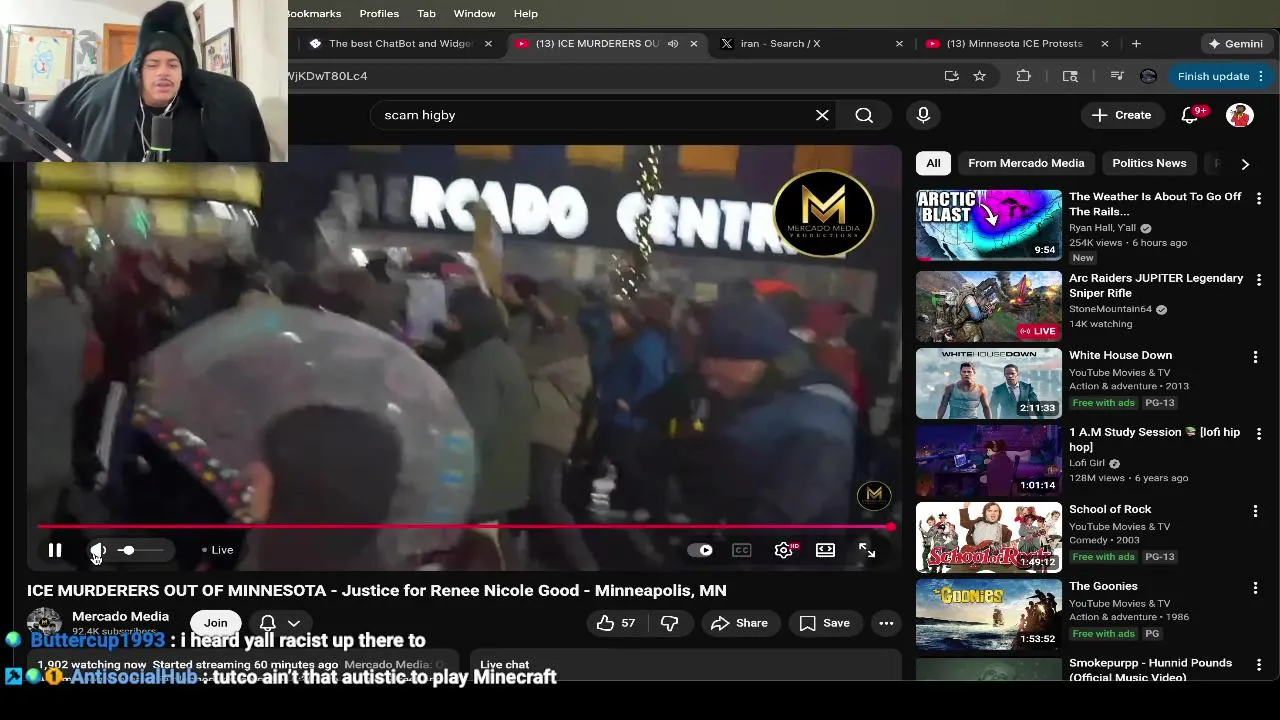
Task: Open Smokepurpp Hunnid Pounds video title
Action: click(x=1150, y=669)
